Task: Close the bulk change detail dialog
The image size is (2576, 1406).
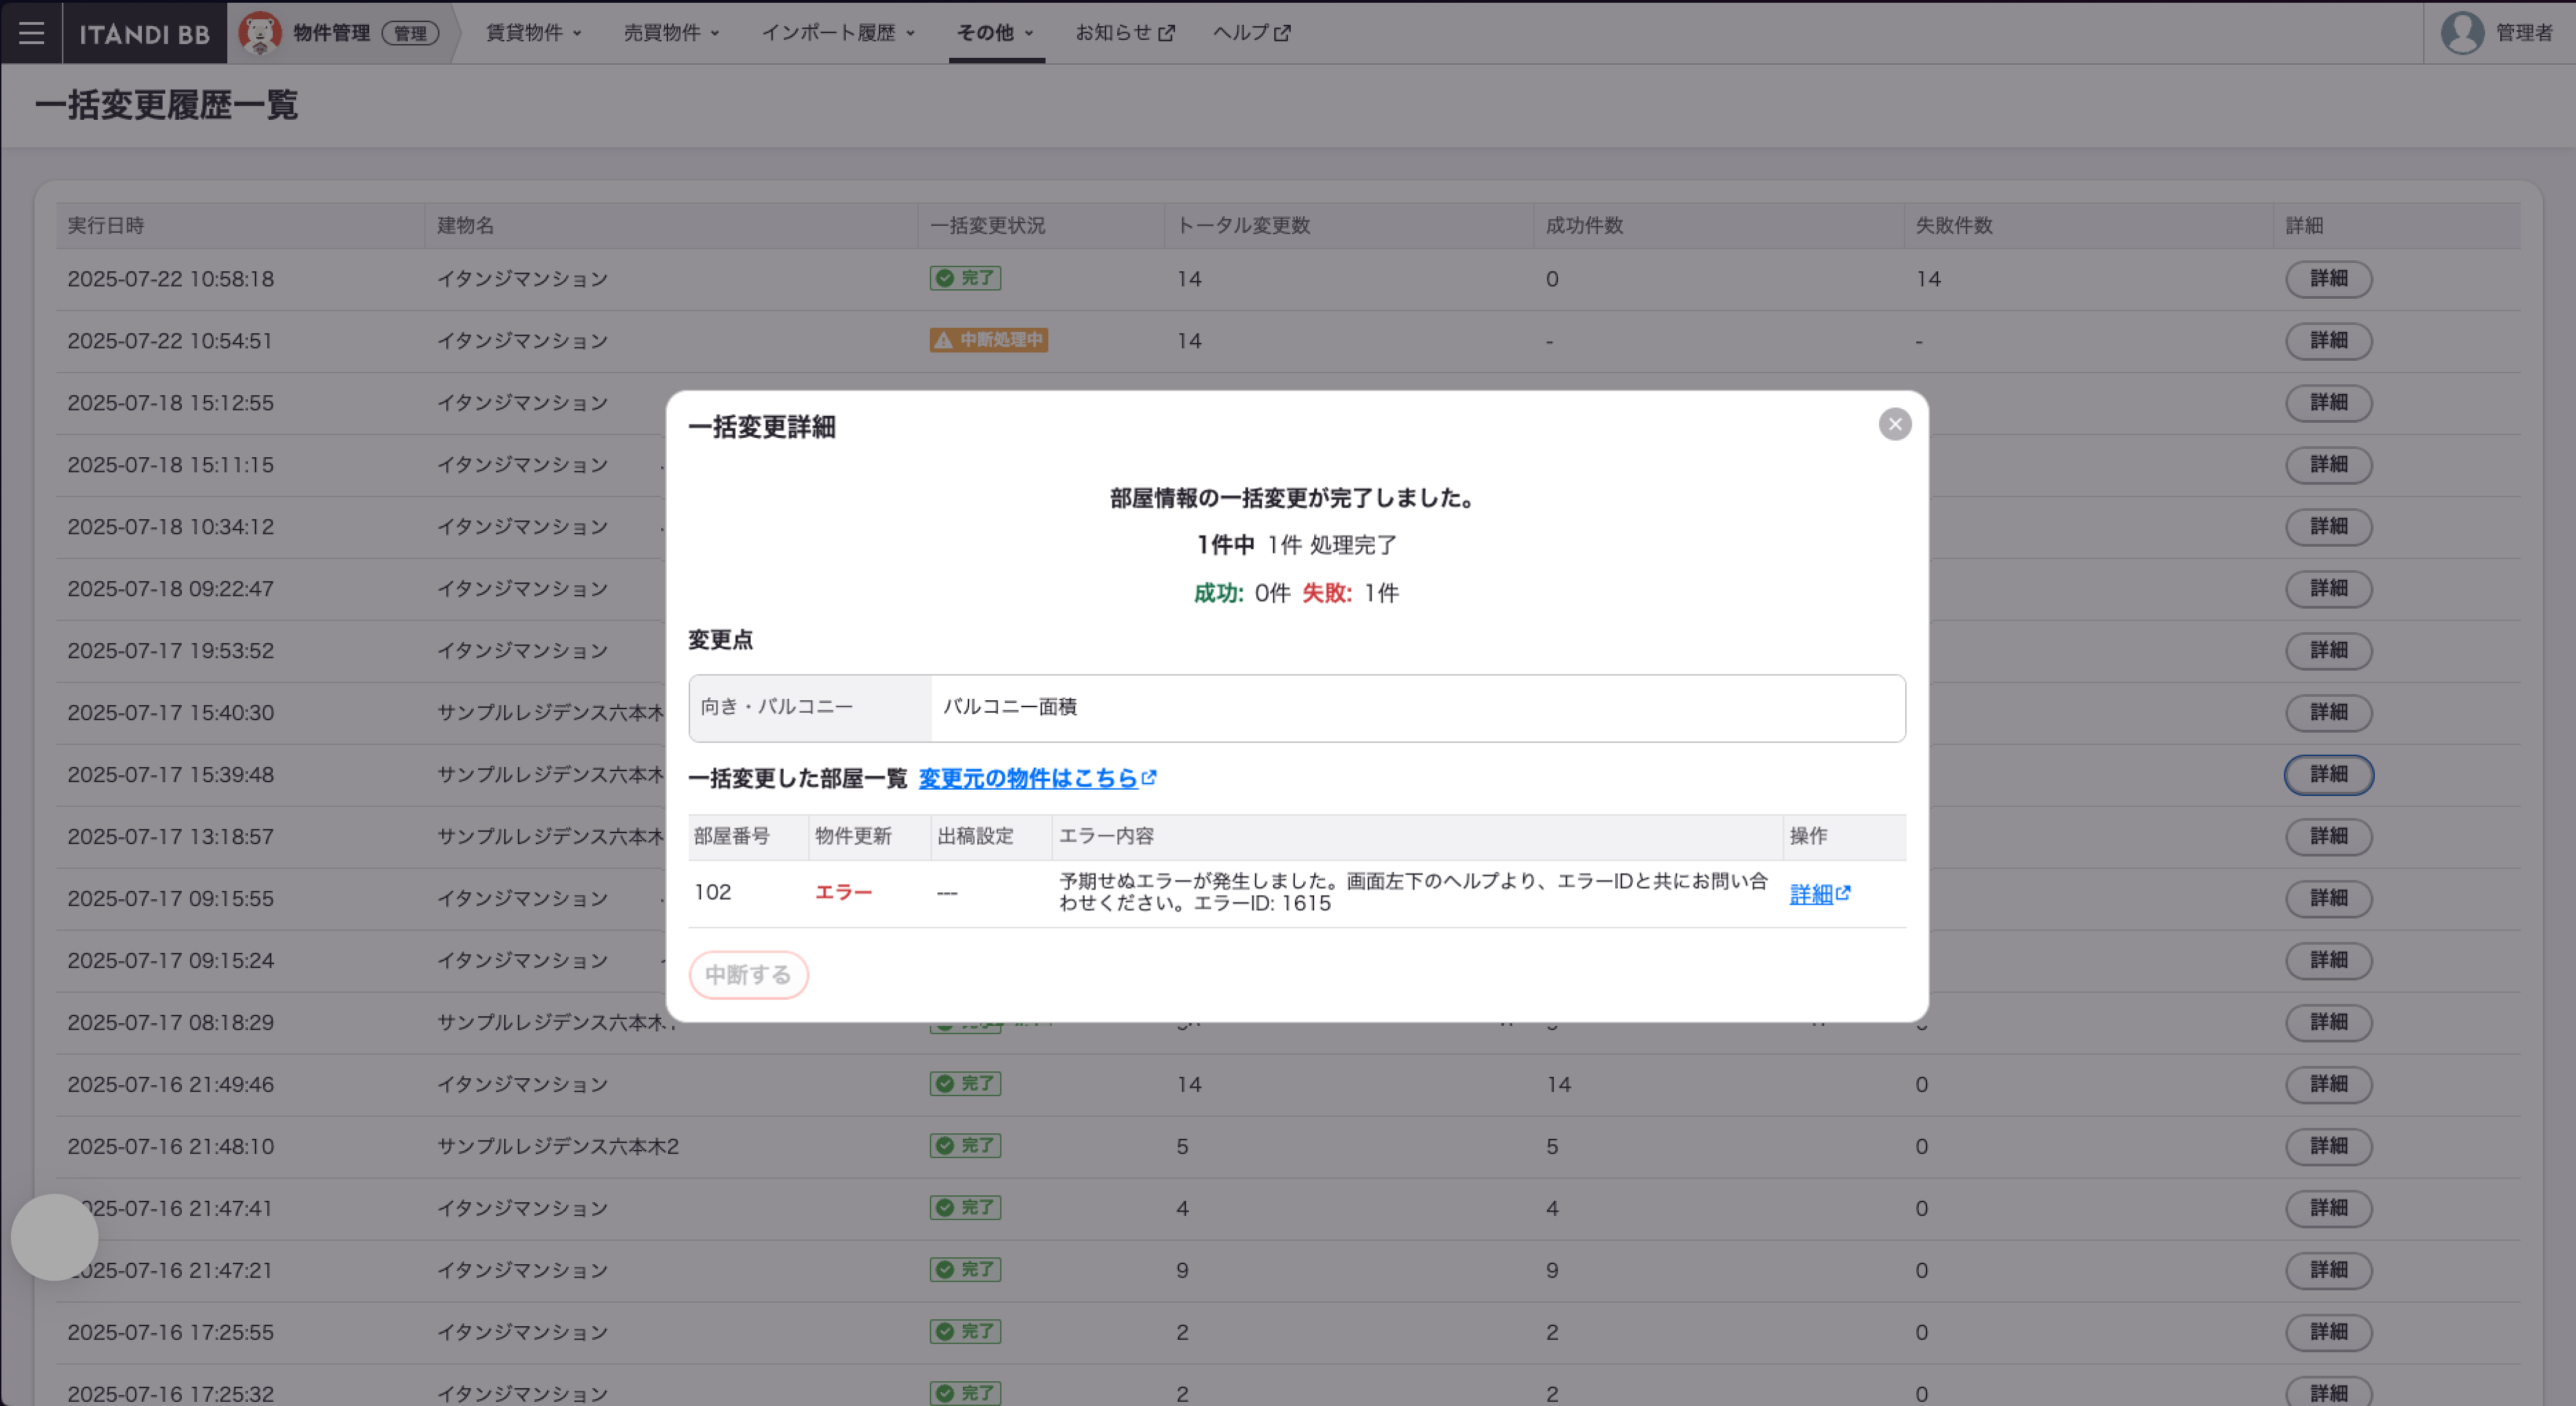Action: tap(1894, 424)
